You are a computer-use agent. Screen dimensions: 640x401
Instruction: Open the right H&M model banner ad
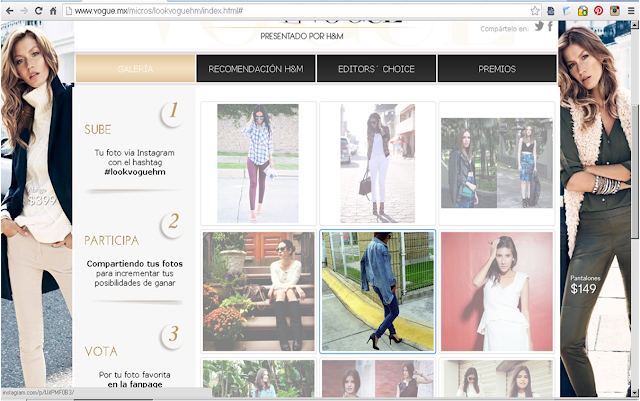[x=594, y=208]
